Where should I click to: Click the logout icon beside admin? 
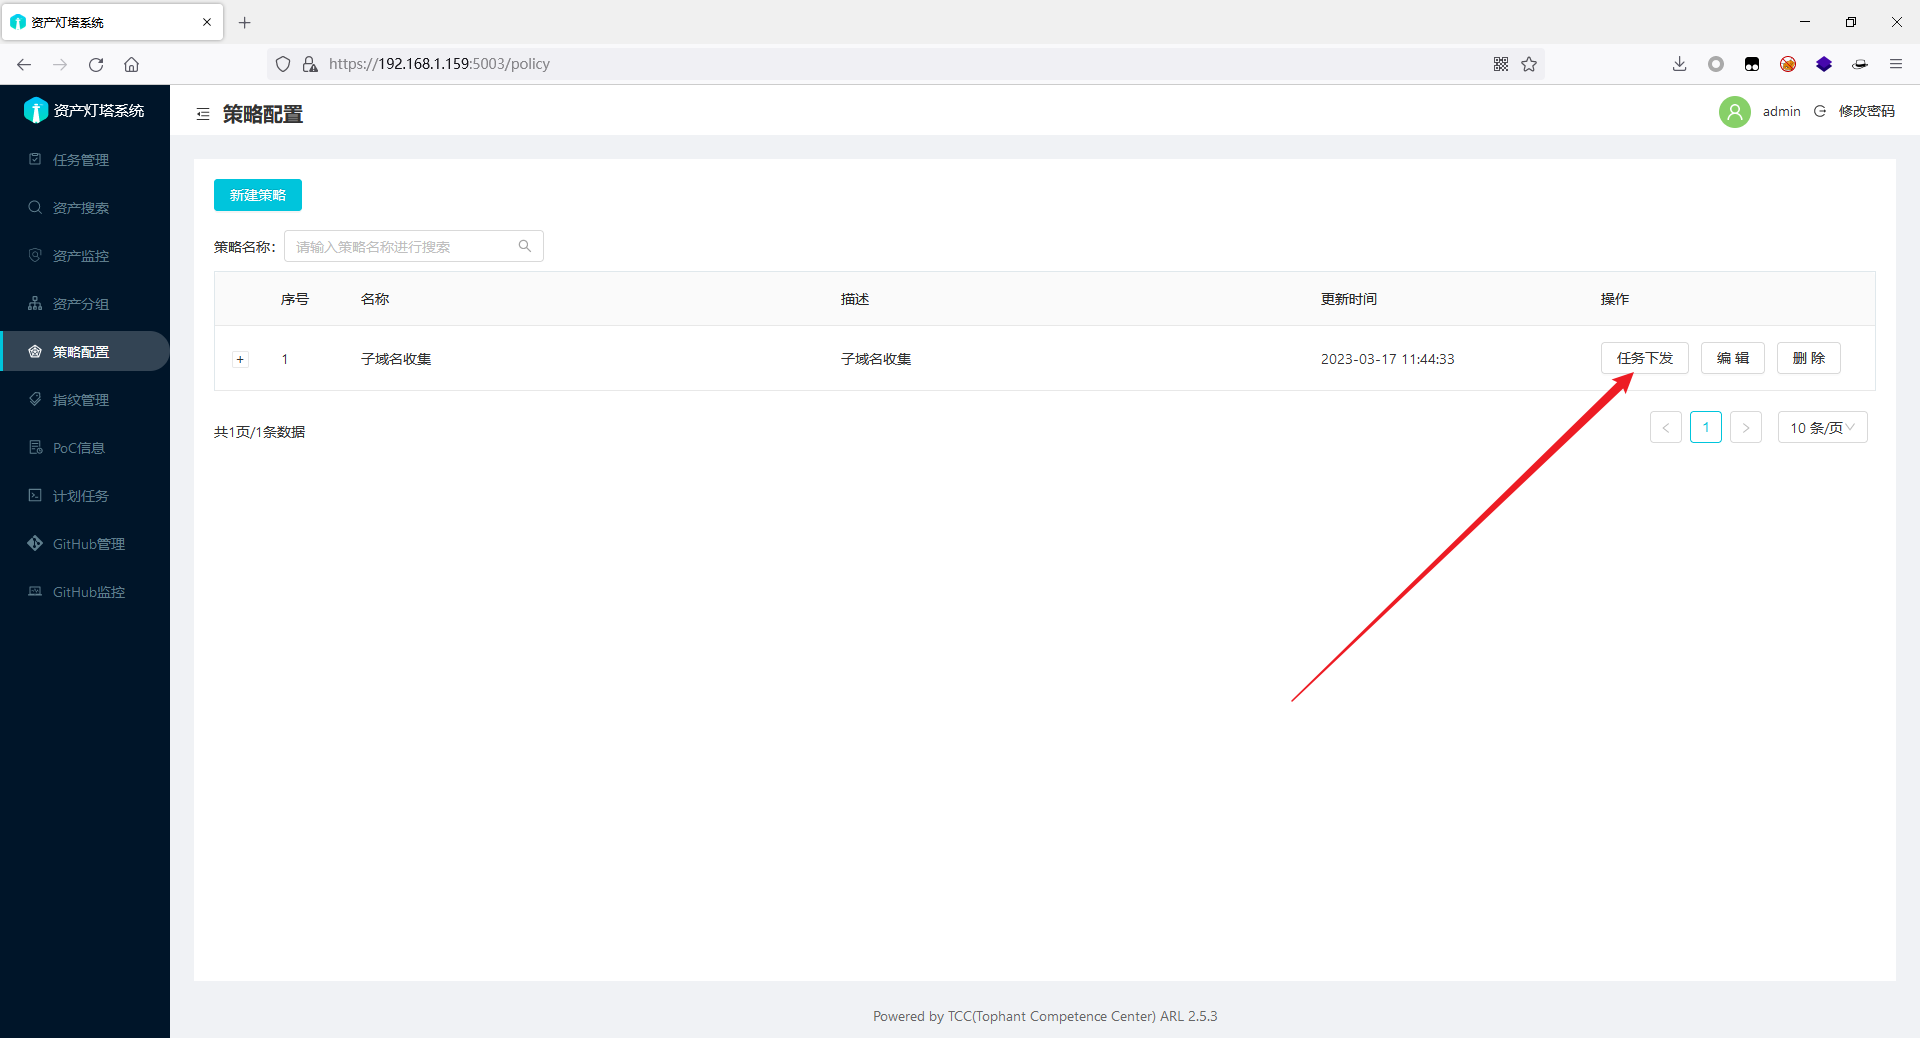[1820, 111]
